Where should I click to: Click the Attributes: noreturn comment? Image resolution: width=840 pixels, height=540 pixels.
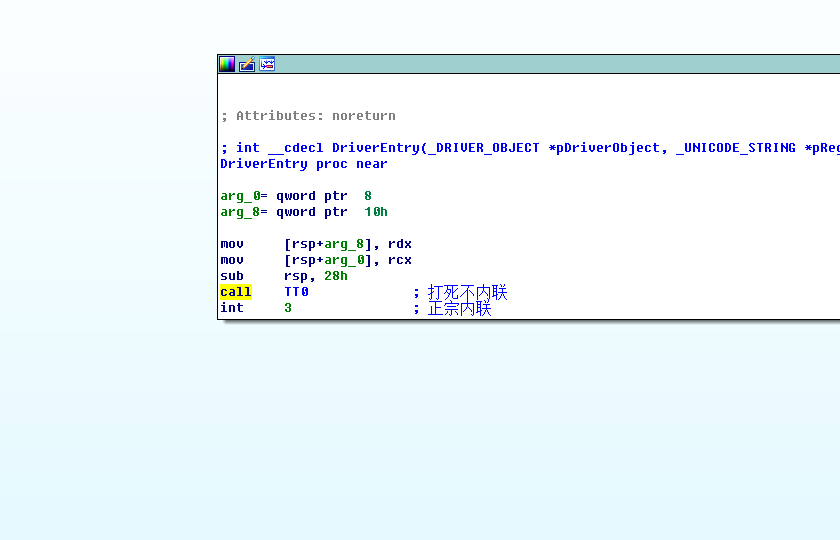point(308,116)
